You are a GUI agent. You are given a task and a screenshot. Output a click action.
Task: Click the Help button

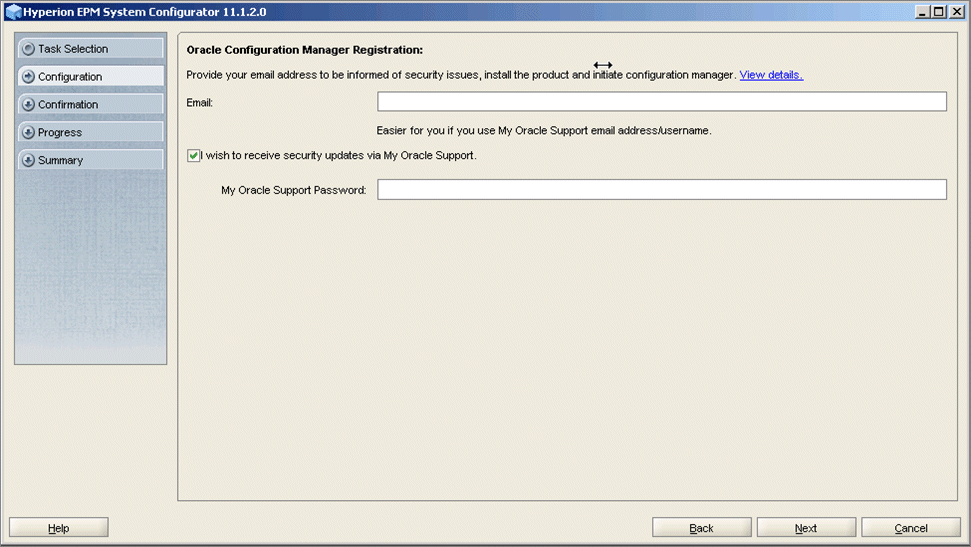click(59, 528)
